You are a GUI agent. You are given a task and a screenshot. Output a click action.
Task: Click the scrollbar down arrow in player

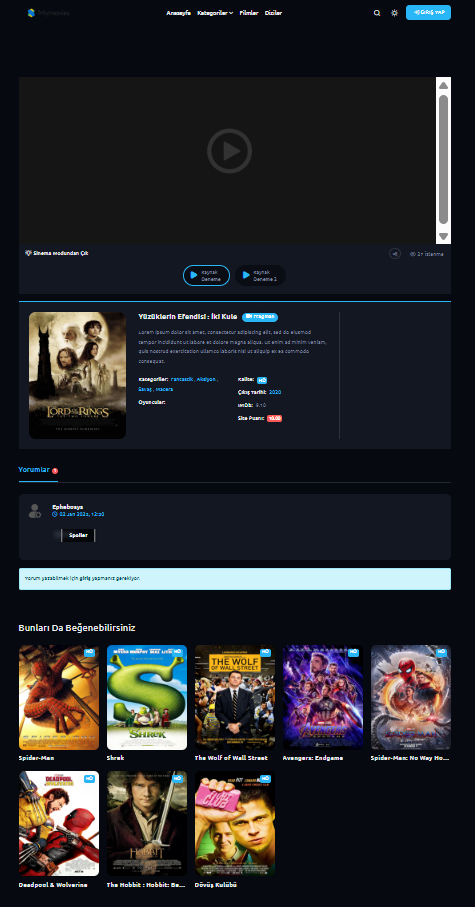coord(444,236)
